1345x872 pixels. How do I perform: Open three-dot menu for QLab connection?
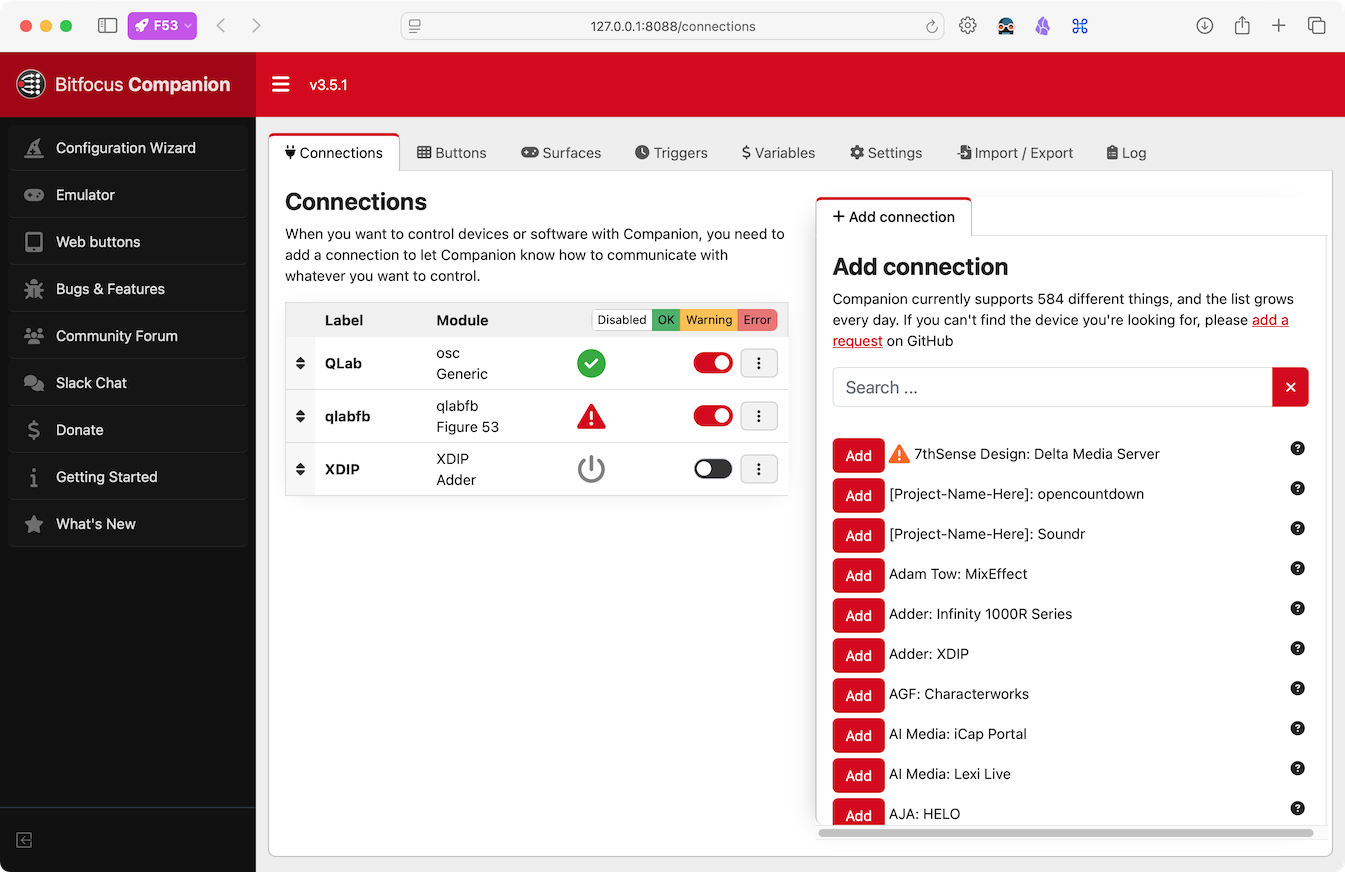click(759, 363)
